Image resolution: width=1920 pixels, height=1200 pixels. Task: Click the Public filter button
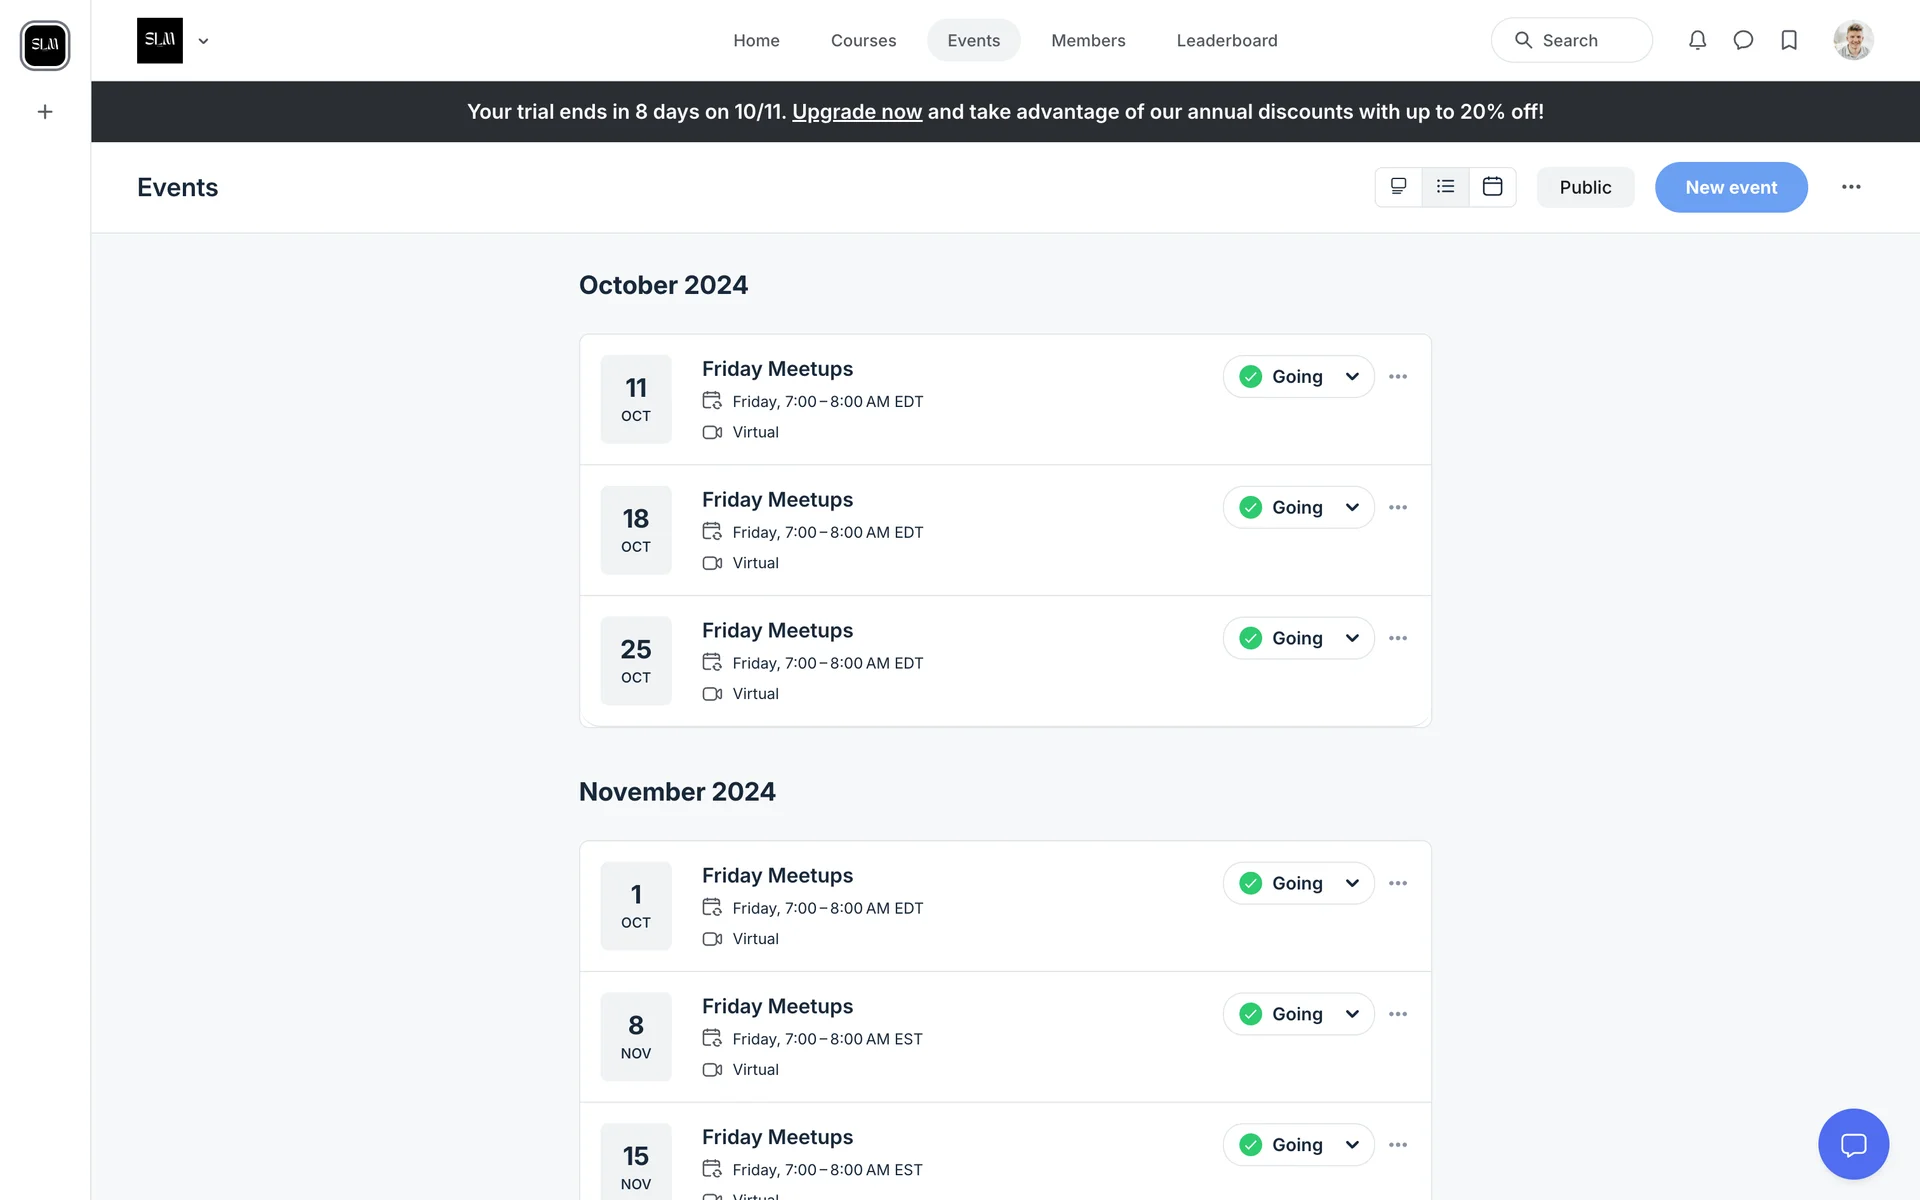point(1585,187)
